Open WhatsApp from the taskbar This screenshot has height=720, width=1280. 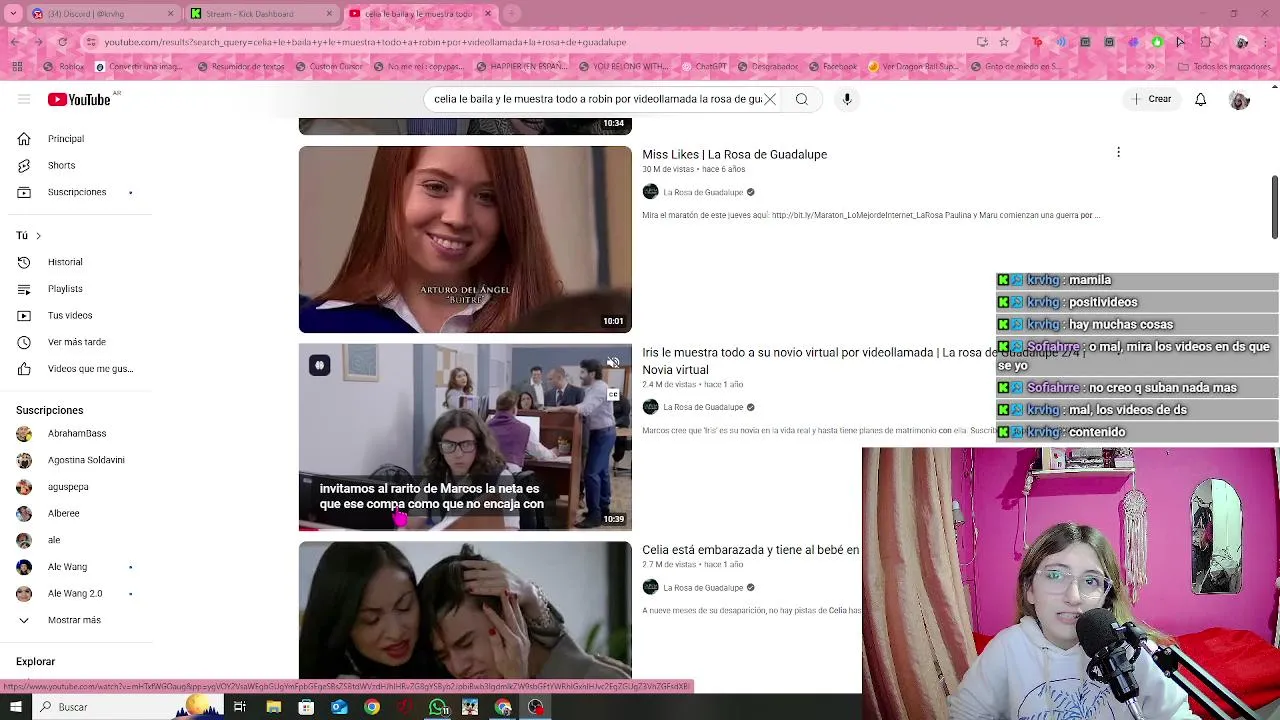click(x=438, y=707)
